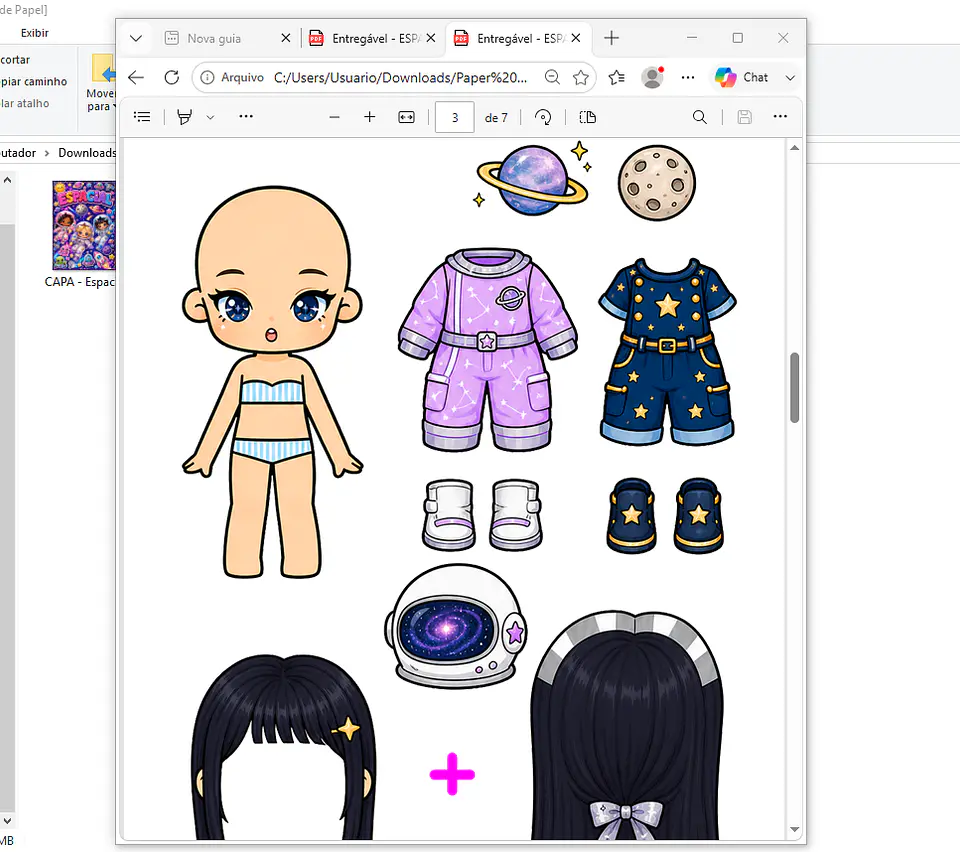This screenshot has height=852, width=960.
Task: View site information icon next to Arquivo
Action: coord(208,77)
